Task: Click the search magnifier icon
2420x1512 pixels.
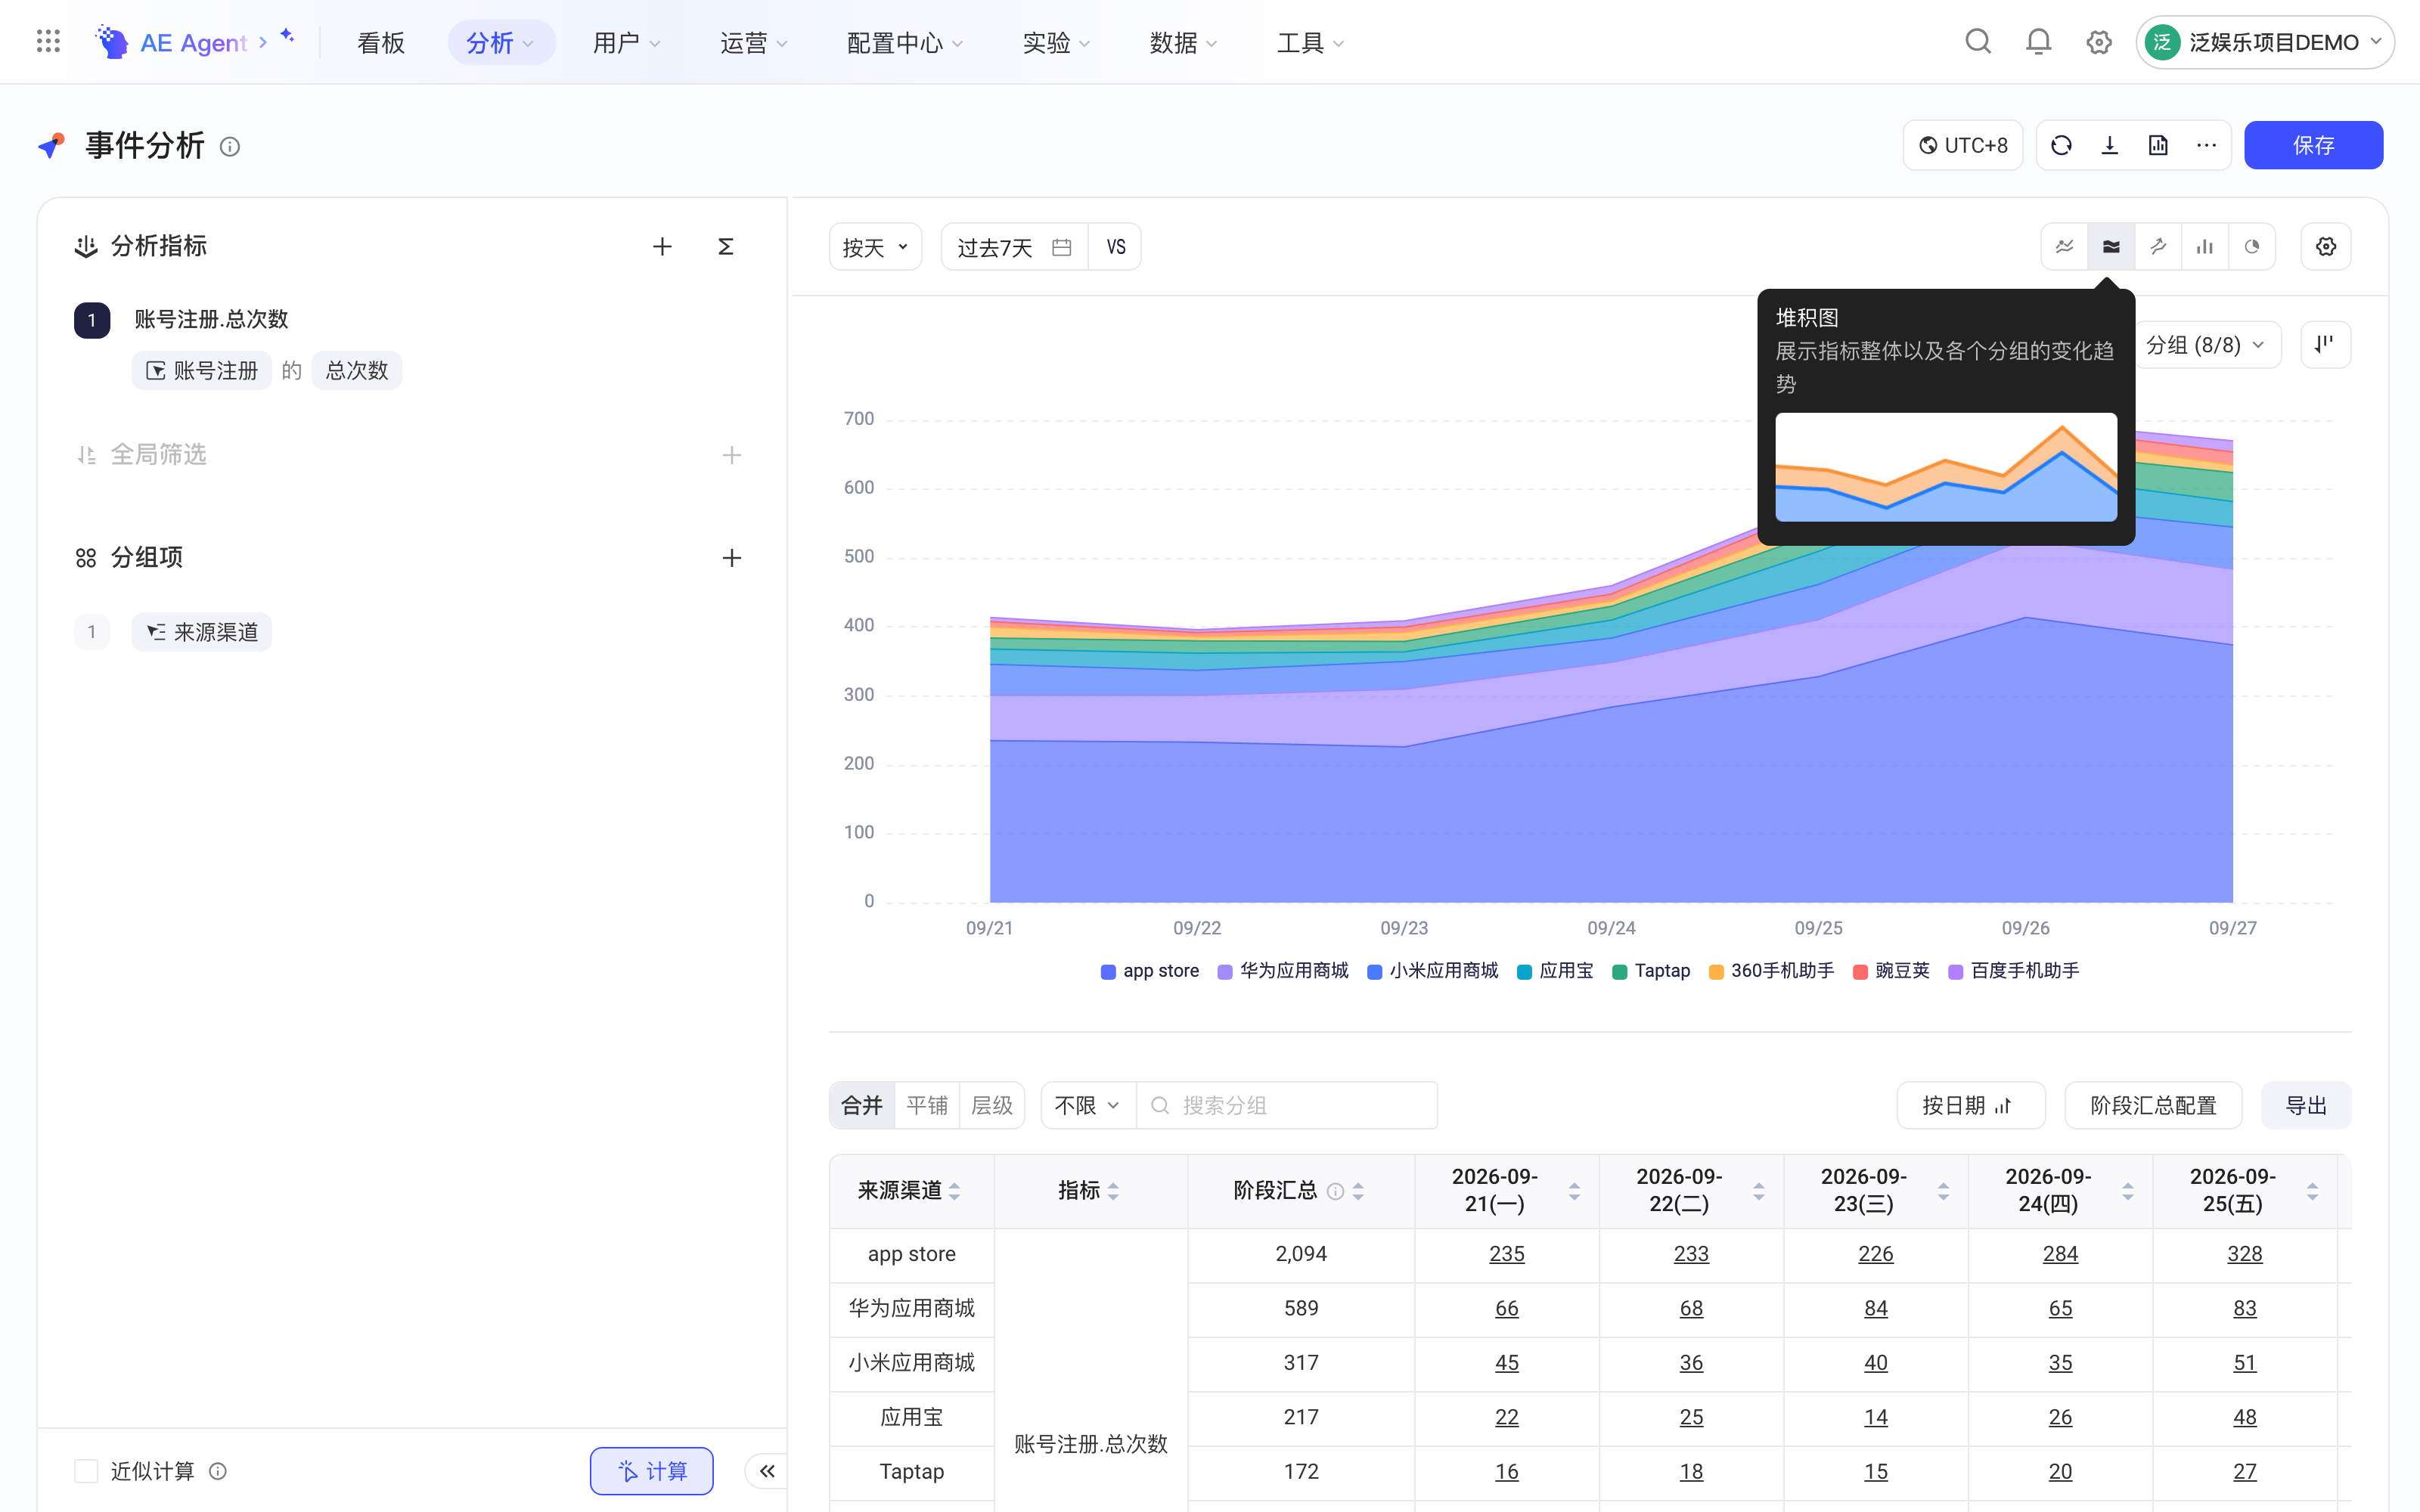Action: [1978, 42]
